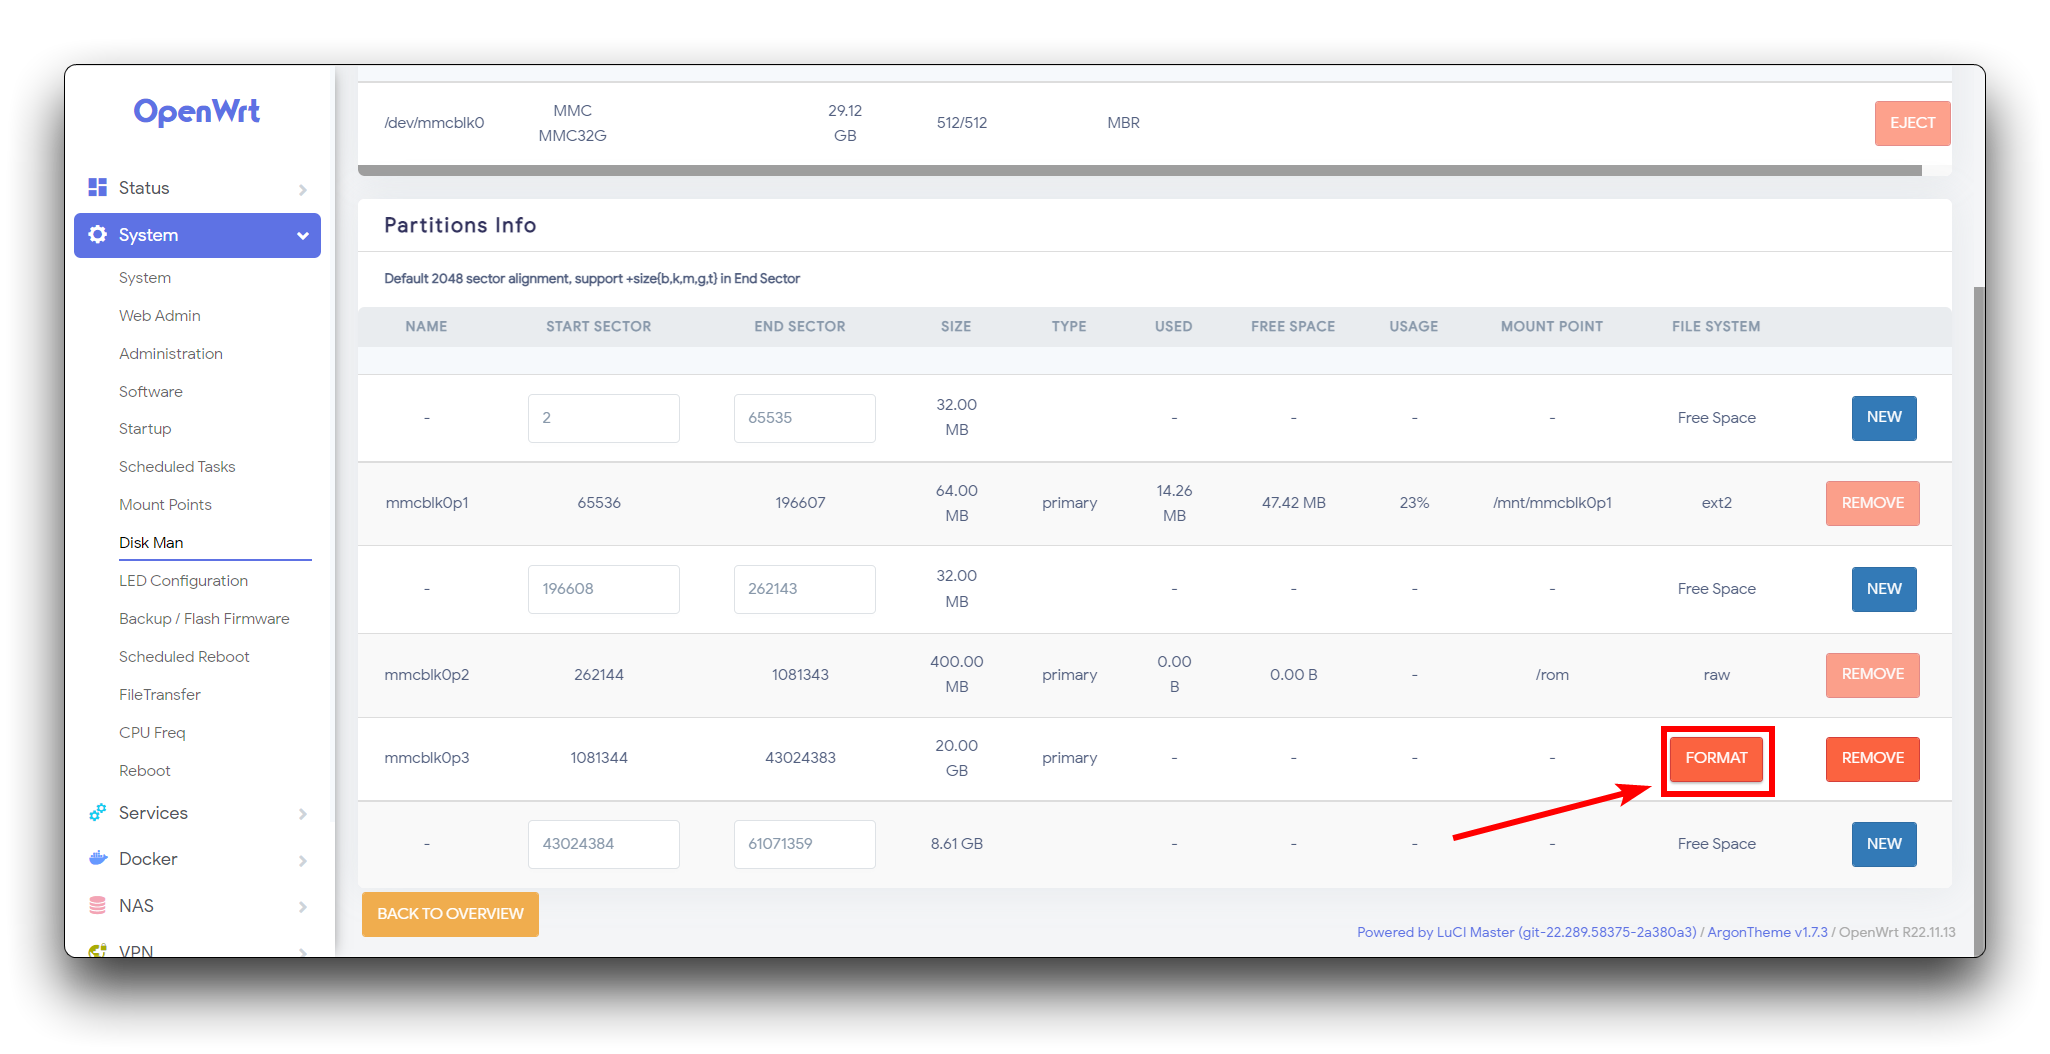This screenshot has width=2050, height=1054.
Task: Click the START SECTOR column header
Action: [598, 327]
